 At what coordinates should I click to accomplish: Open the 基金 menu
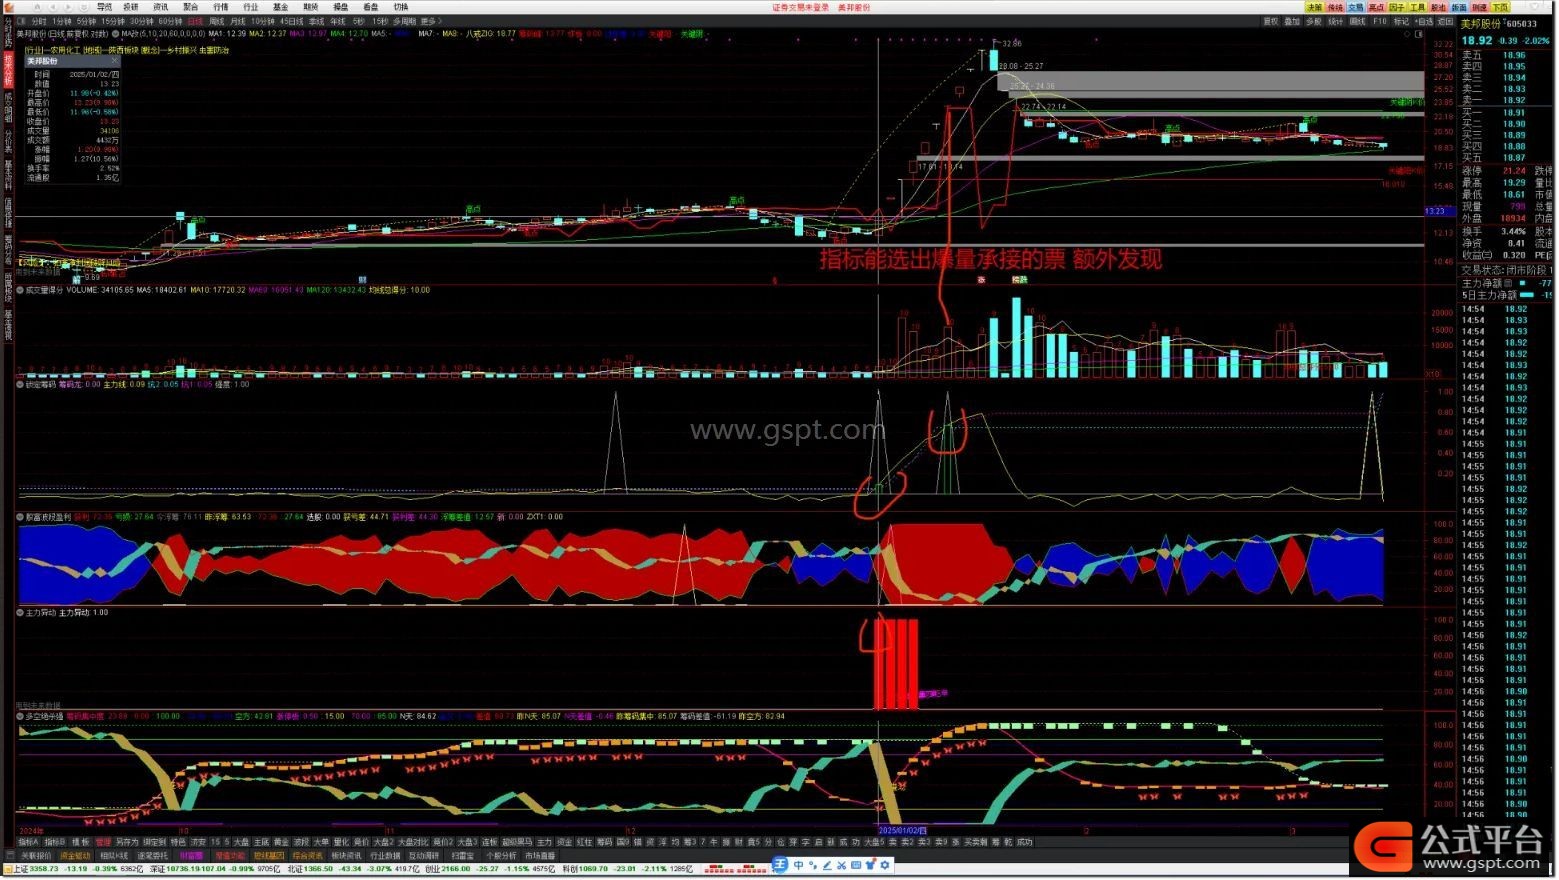pyautogui.click(x=280, y=7)
